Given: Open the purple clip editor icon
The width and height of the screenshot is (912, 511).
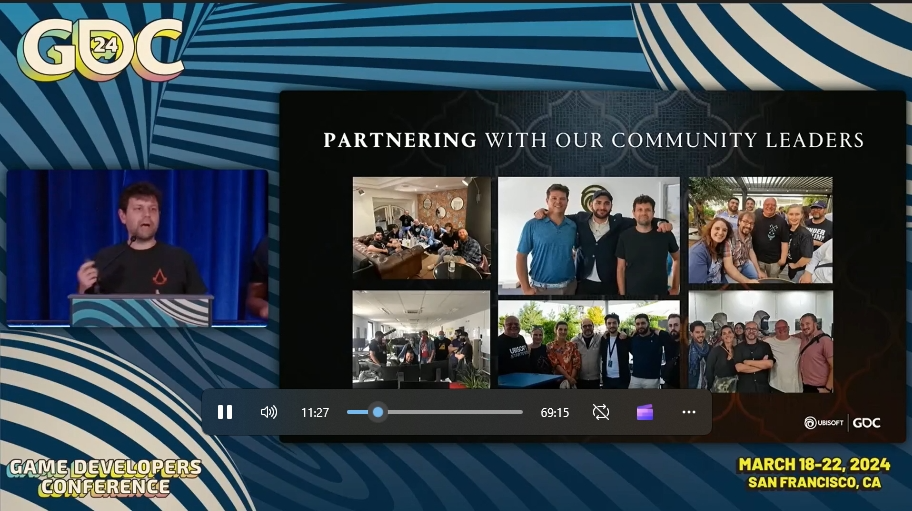Looking at the screenshot, I should [x=644, y=412].
